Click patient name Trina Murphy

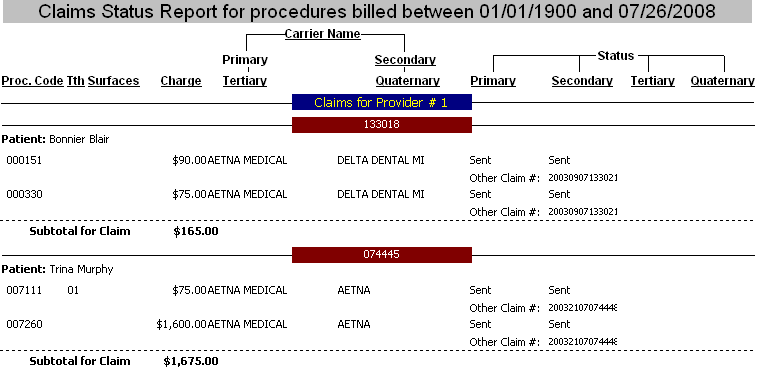81,270
